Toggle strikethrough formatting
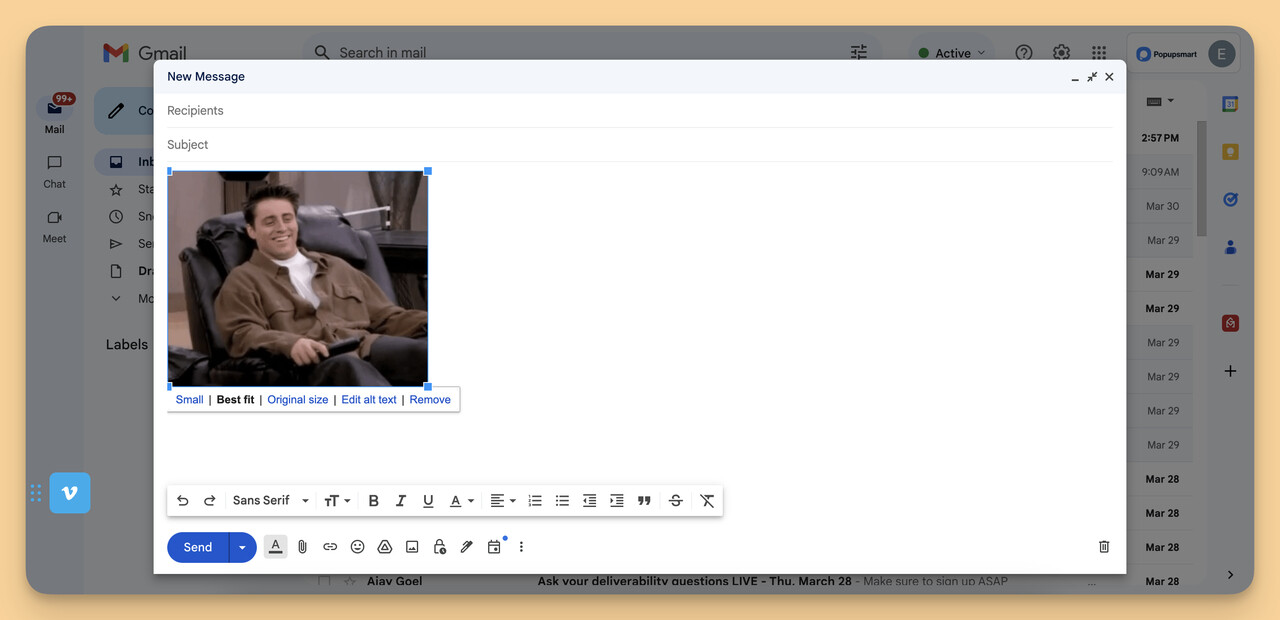This screenshot has height=620, width=1280. (x=675, y=501)
